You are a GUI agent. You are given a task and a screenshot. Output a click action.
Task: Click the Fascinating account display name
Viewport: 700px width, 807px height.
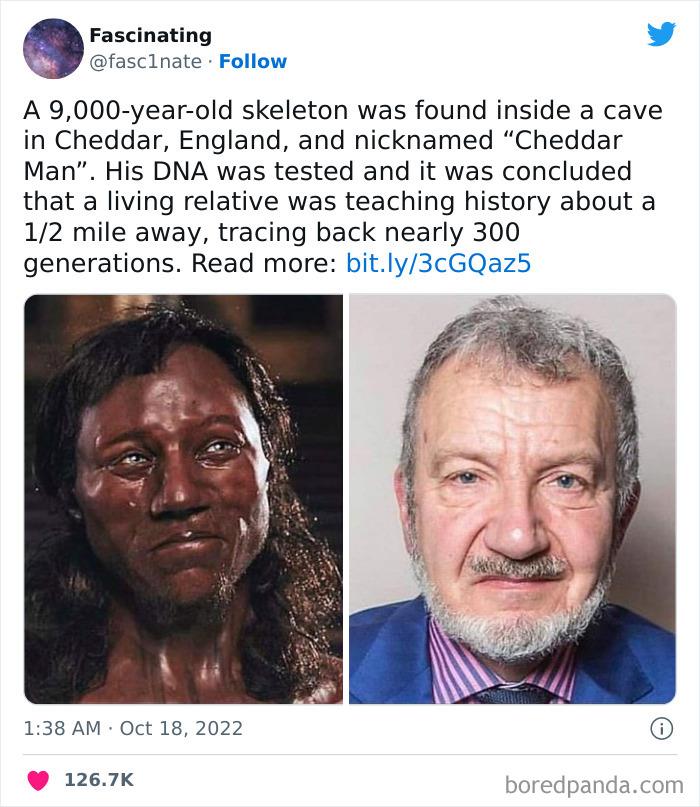tap(150, 35)
